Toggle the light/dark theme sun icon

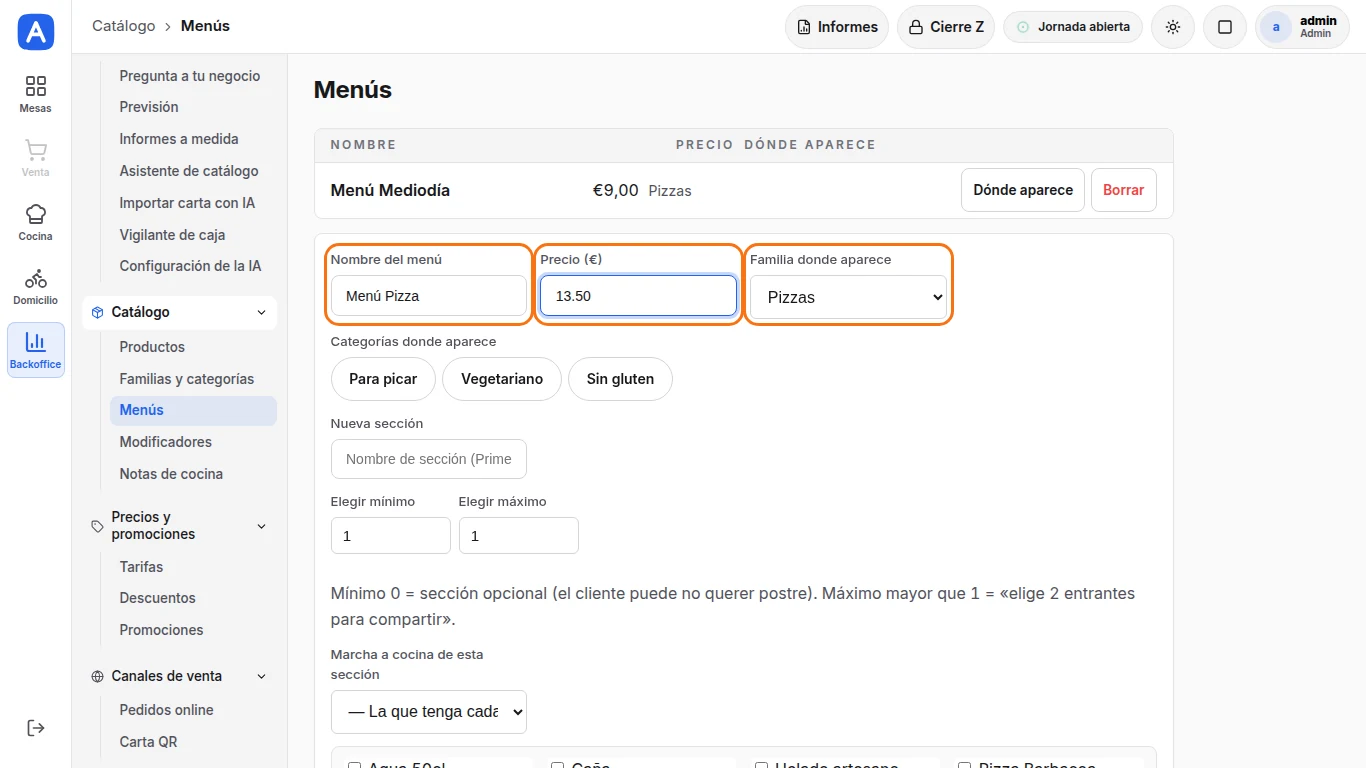click(1173, 27)
